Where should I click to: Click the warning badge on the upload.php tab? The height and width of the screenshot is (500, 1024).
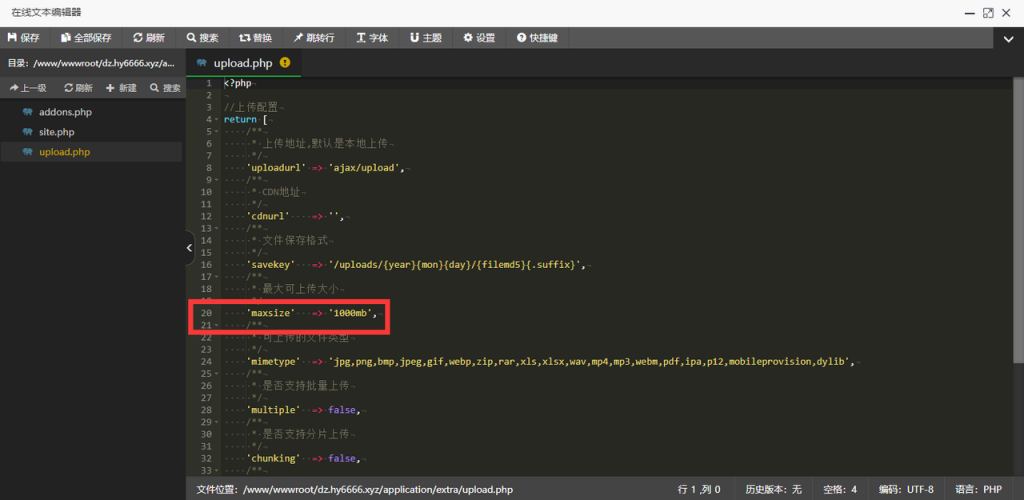click(285, 63)
